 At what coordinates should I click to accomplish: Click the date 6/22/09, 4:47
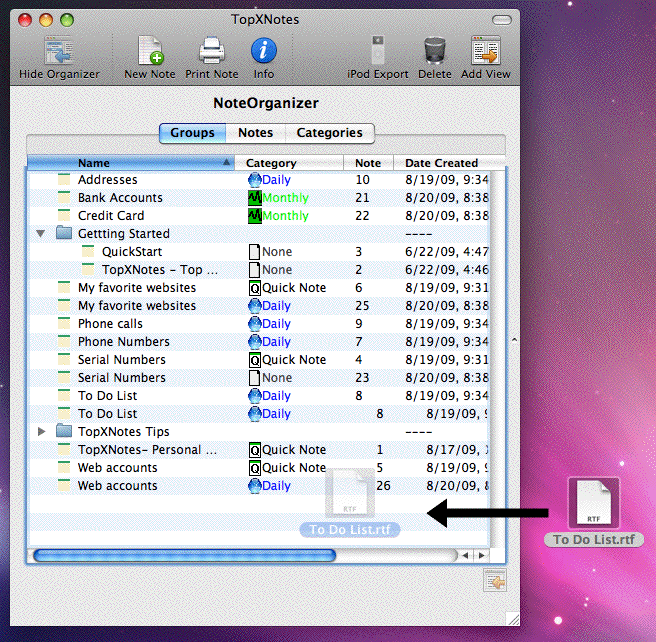[446, 252]
